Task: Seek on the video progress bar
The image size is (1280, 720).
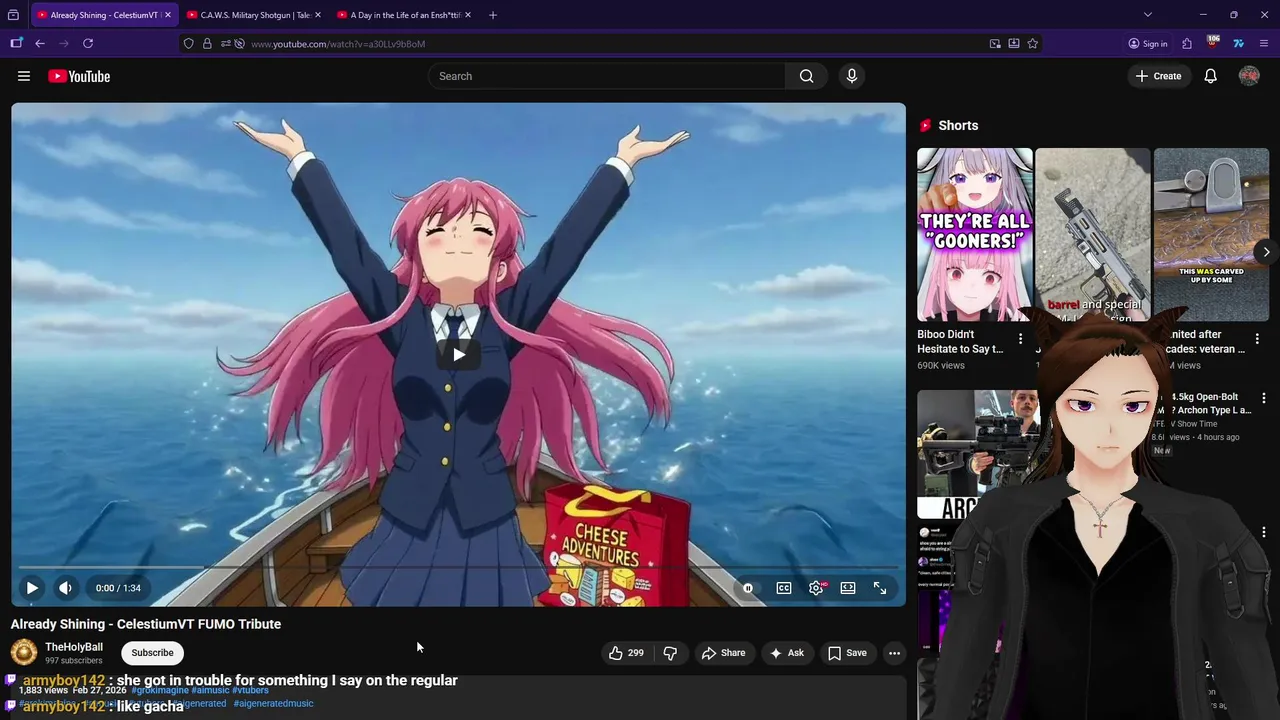Action: (x=458, y=567)
